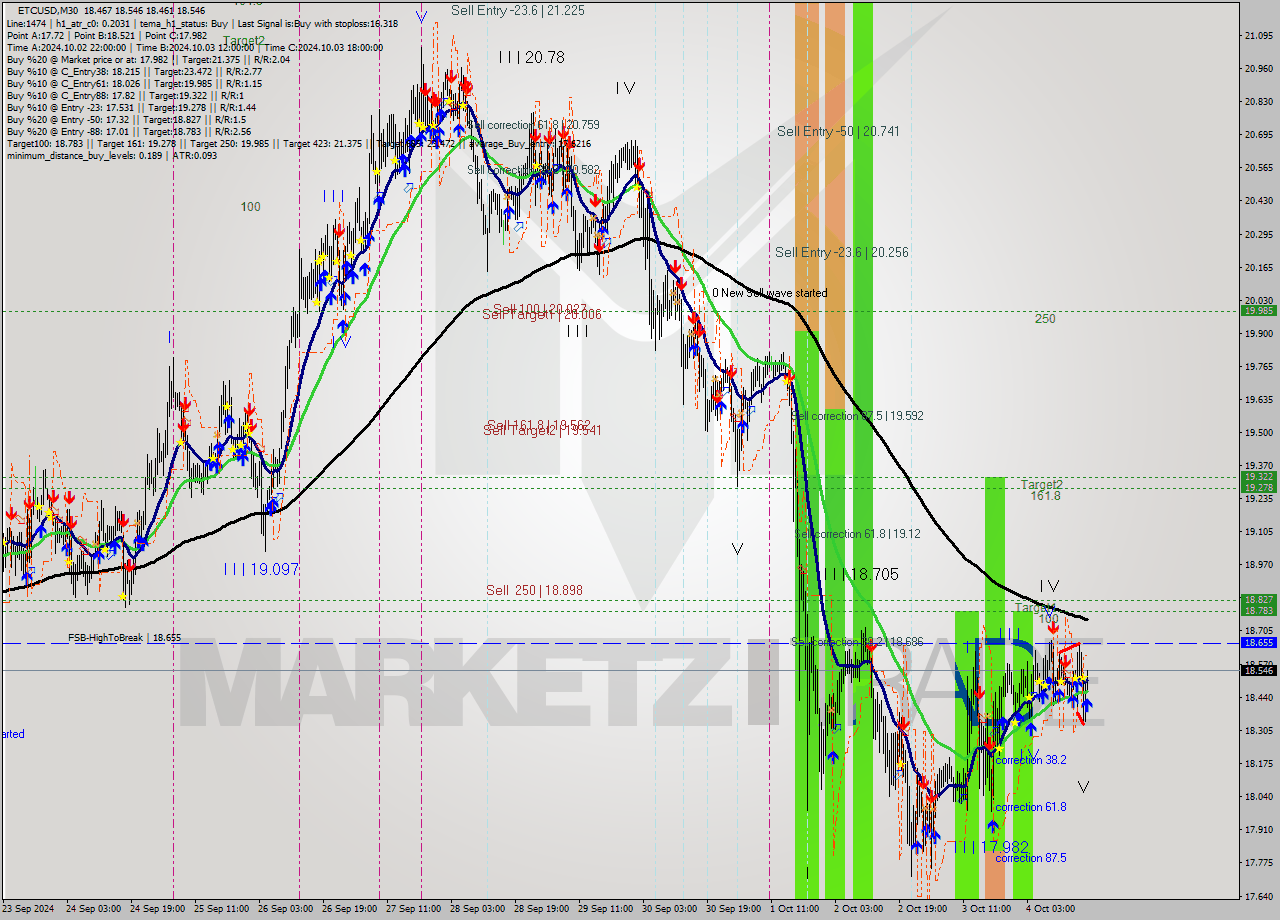Click the 21.095 price scale value
Image resolution: width=1280 pixels, height=920 pixels.
pyautogui.click(x=1258, y=36)
